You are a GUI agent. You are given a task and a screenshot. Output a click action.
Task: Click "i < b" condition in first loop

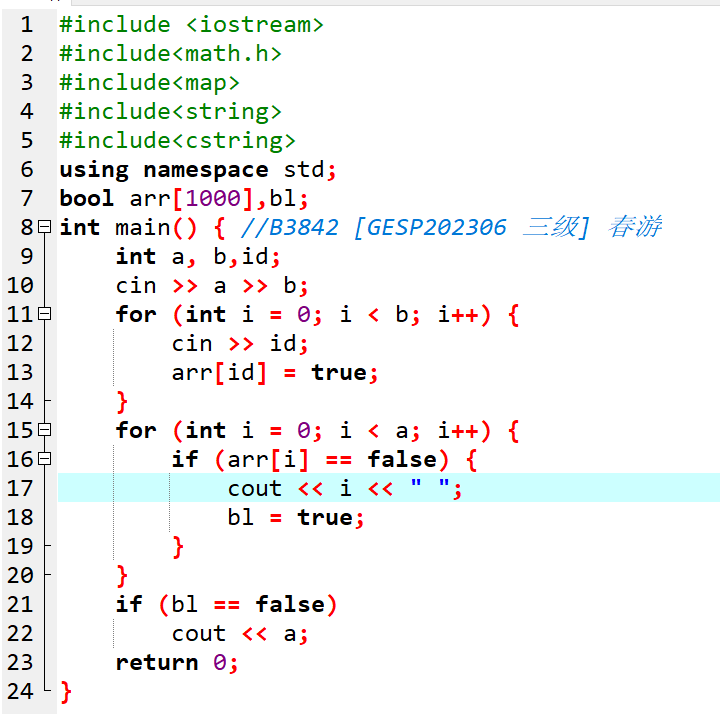374,315
